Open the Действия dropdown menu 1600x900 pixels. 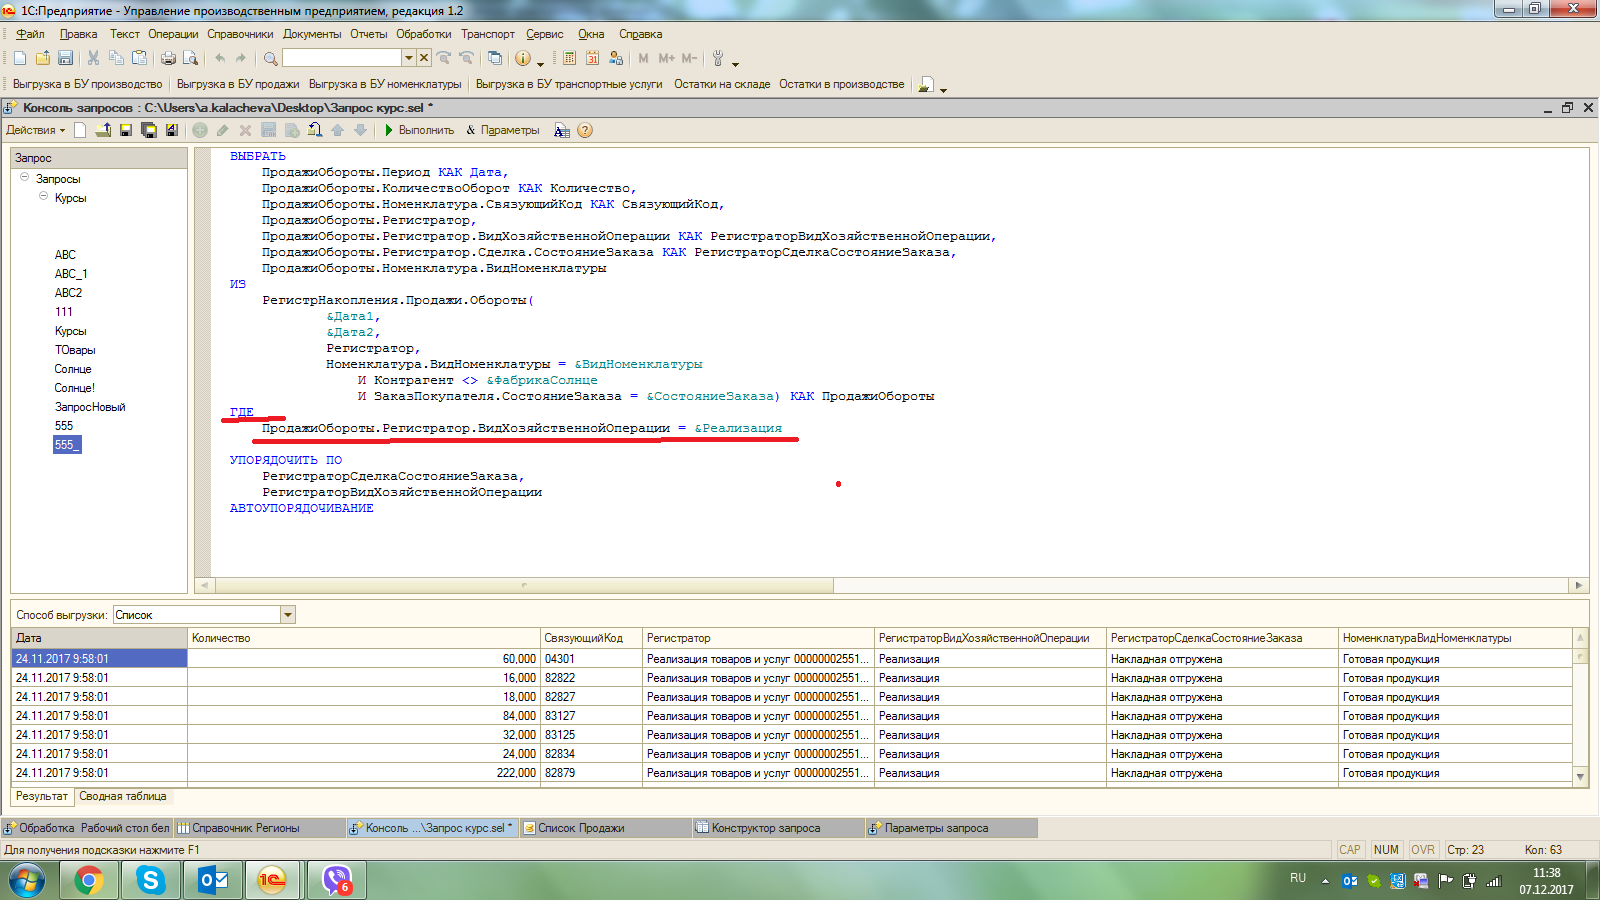coord(35,130)
